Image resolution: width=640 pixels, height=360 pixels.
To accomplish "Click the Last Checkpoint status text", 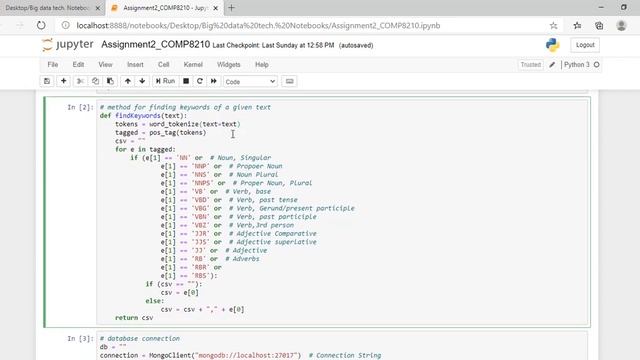I will coord(273,45).
